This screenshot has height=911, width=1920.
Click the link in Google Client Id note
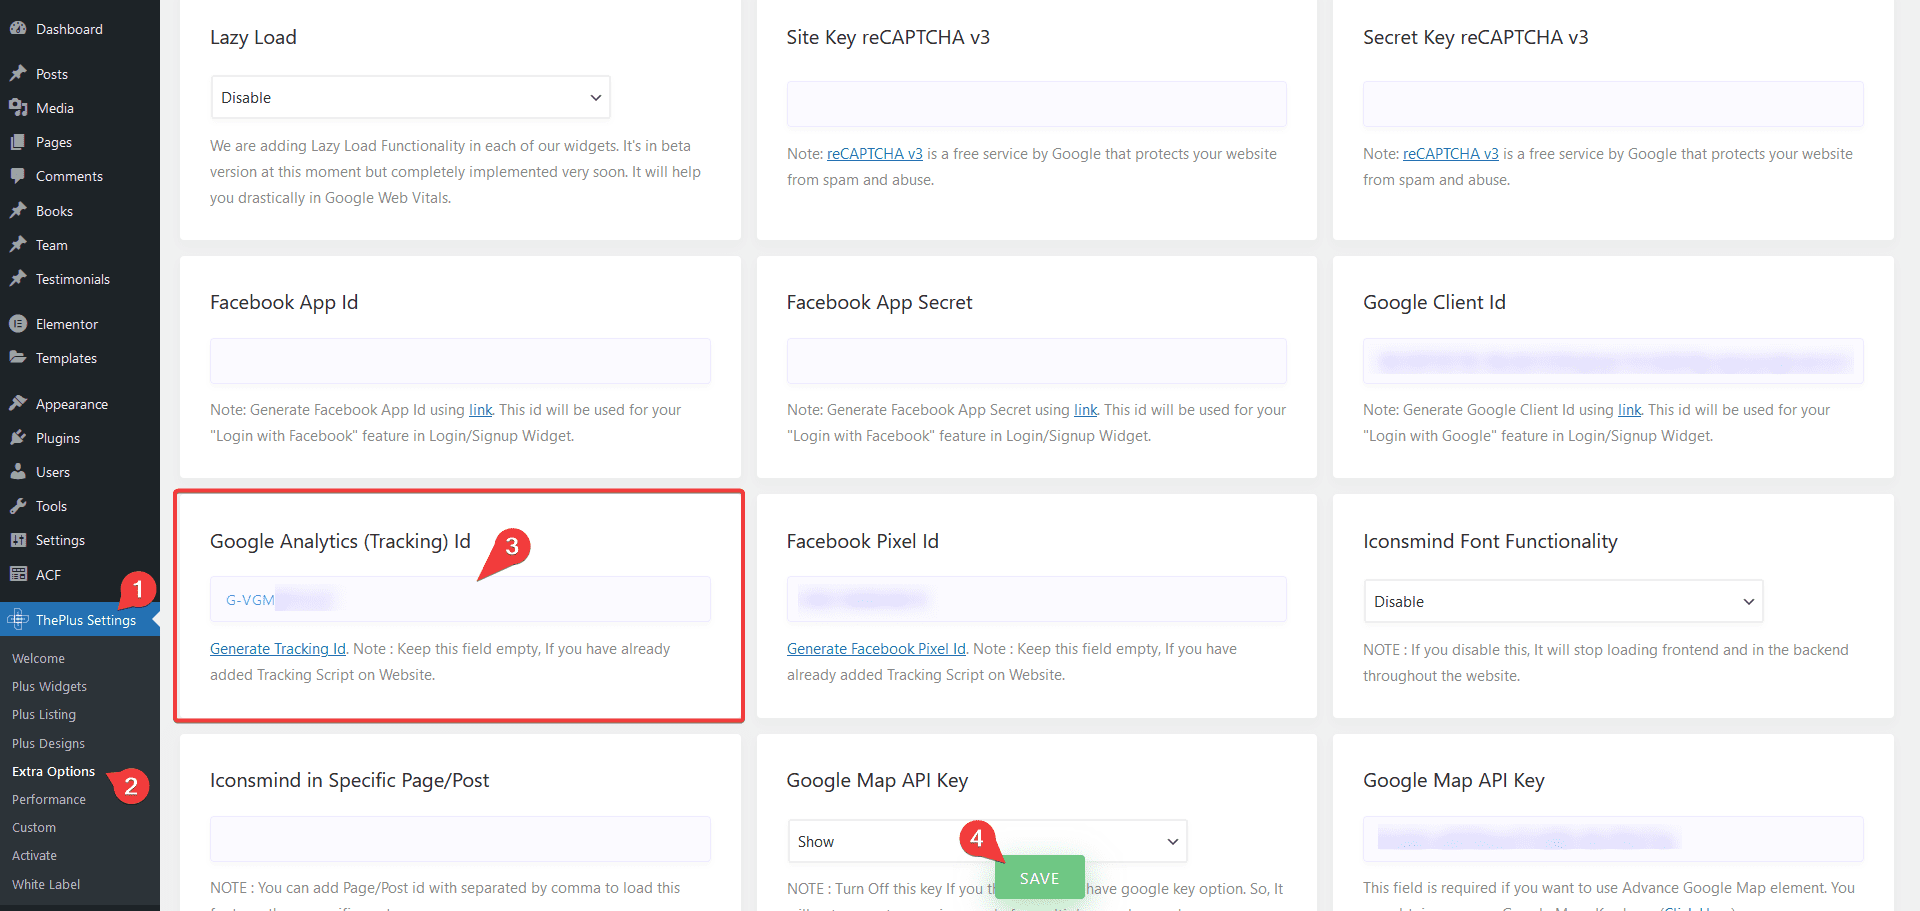click(1630, 410)
